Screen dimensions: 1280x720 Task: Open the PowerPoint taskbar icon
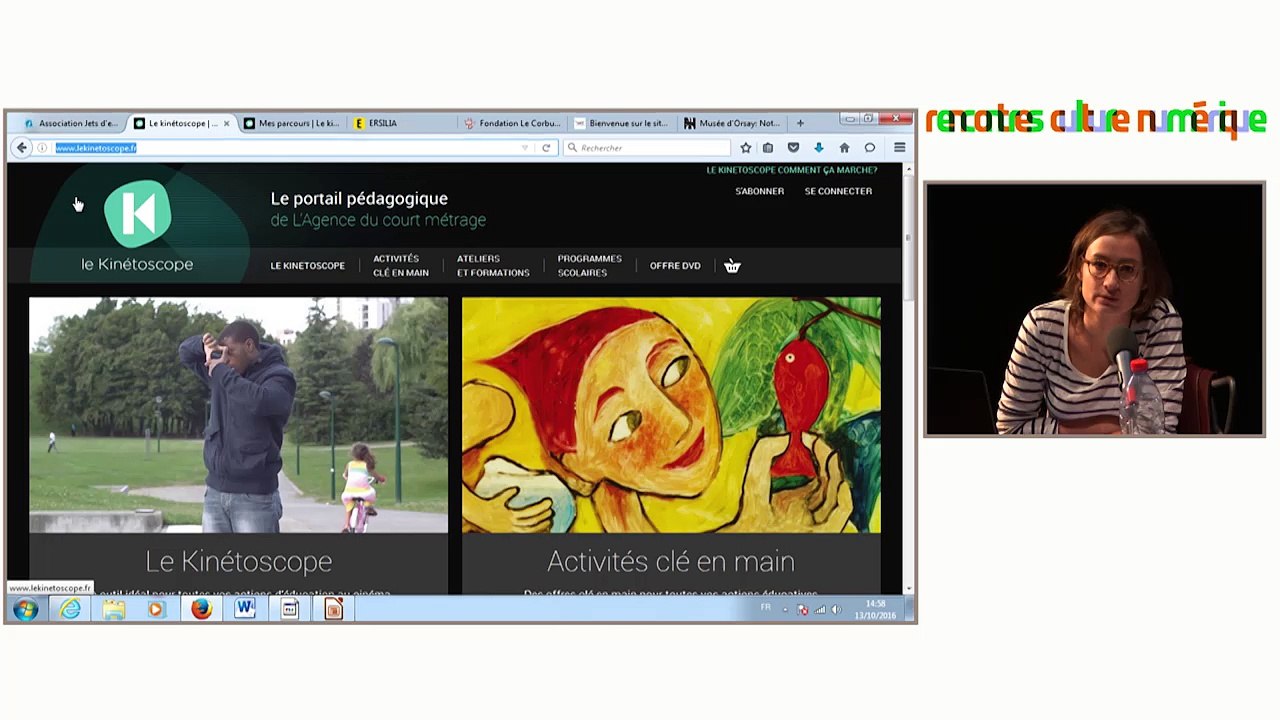334,609
